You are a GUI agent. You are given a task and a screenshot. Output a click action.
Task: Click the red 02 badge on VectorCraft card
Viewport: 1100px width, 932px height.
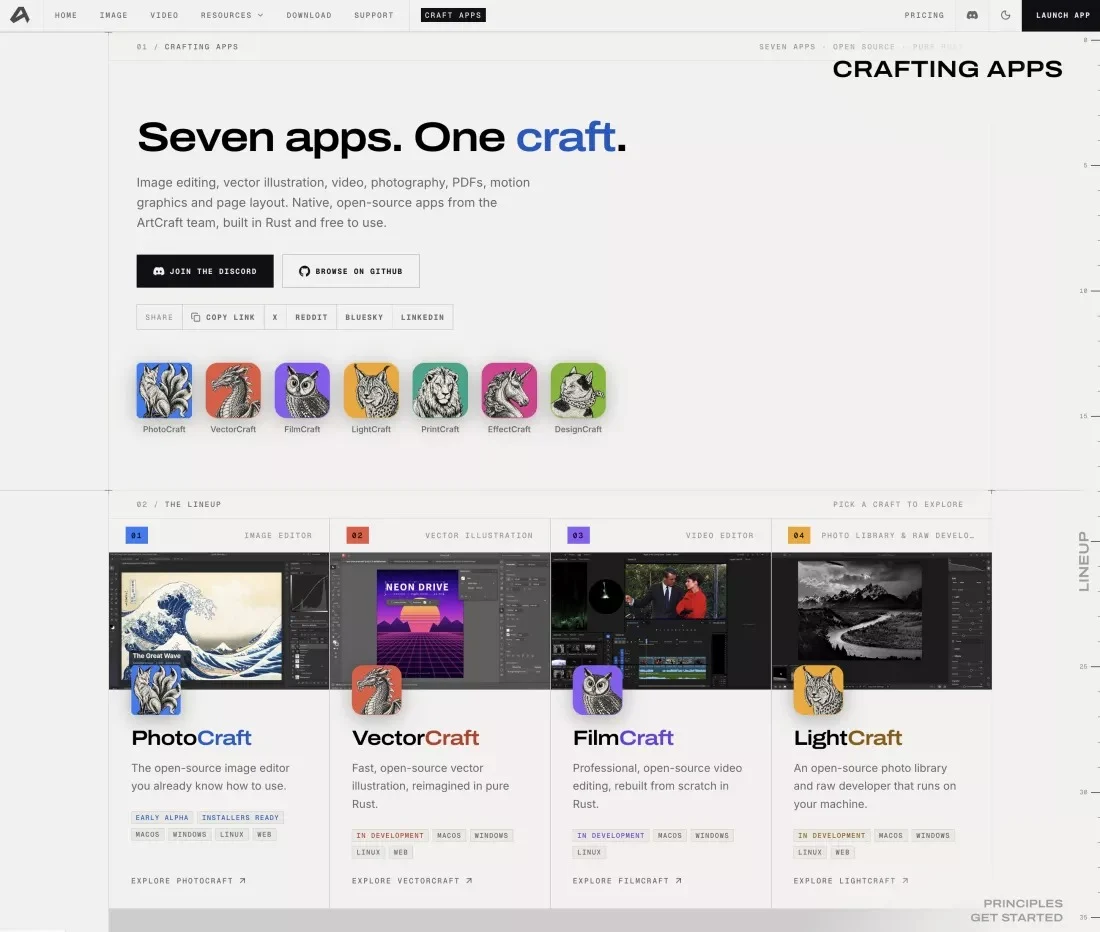coord(358,535)
